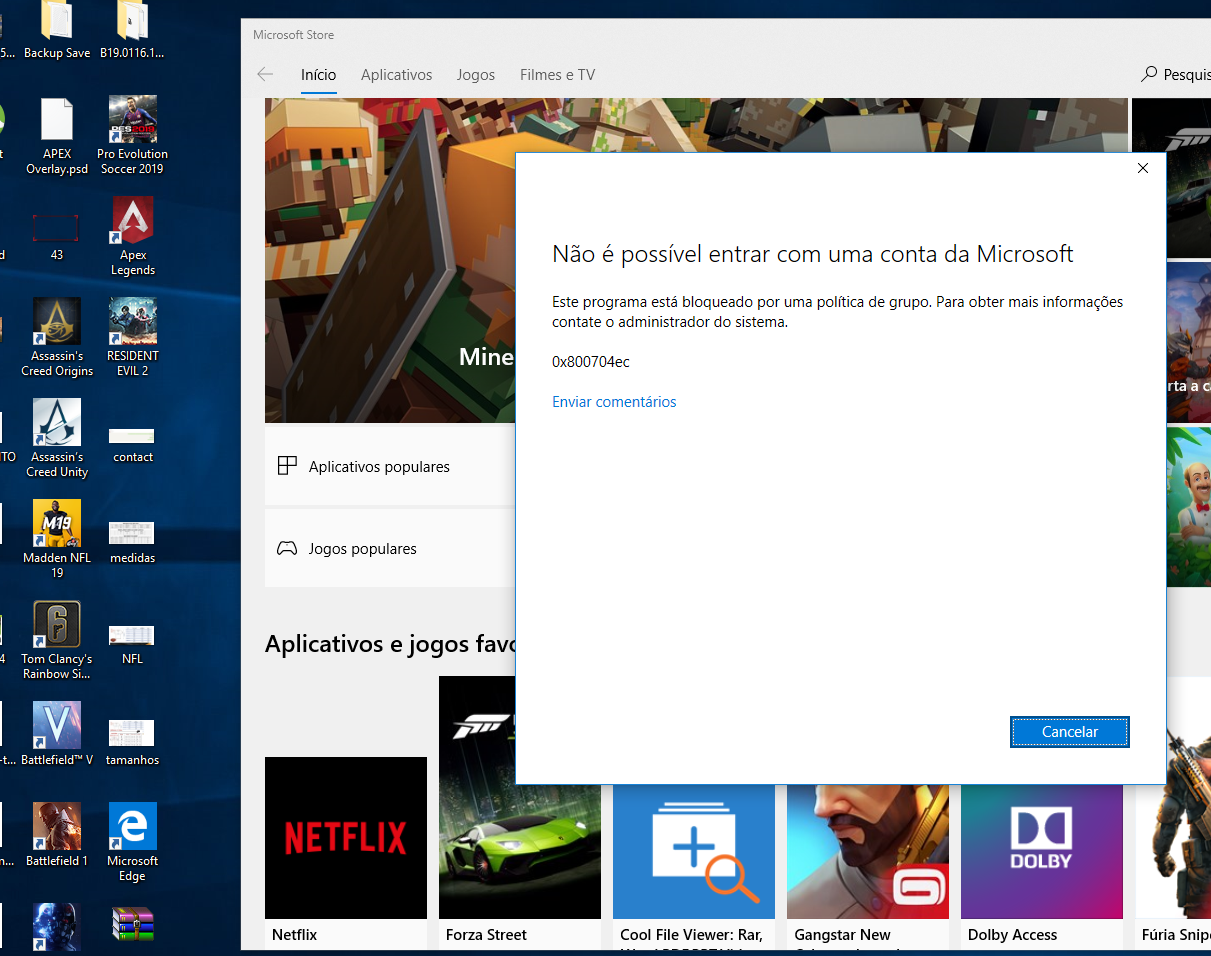Select the Backup Save folder on desktop
1211x956 pixels.
coord(57,31)
